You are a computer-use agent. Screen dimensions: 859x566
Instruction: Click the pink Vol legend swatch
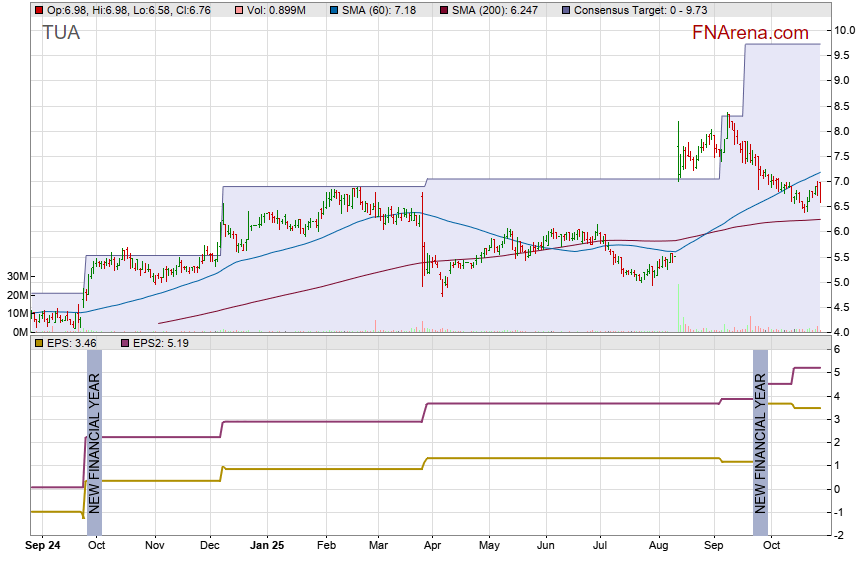237,10
